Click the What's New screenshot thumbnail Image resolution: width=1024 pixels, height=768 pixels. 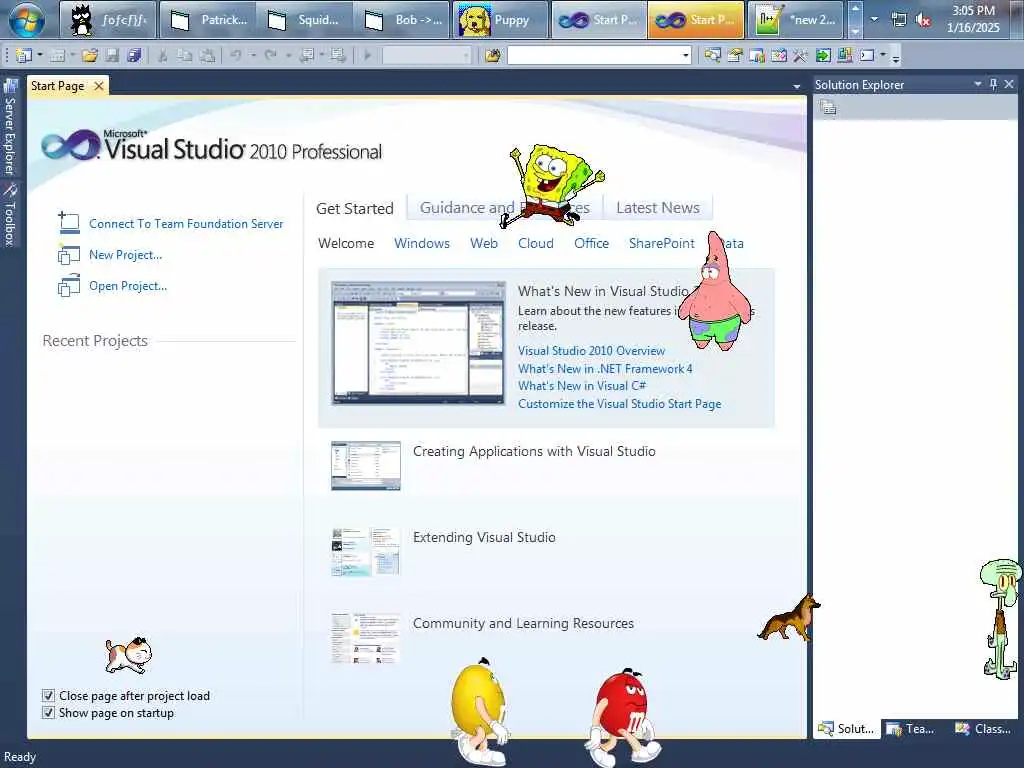coord(418,343)
